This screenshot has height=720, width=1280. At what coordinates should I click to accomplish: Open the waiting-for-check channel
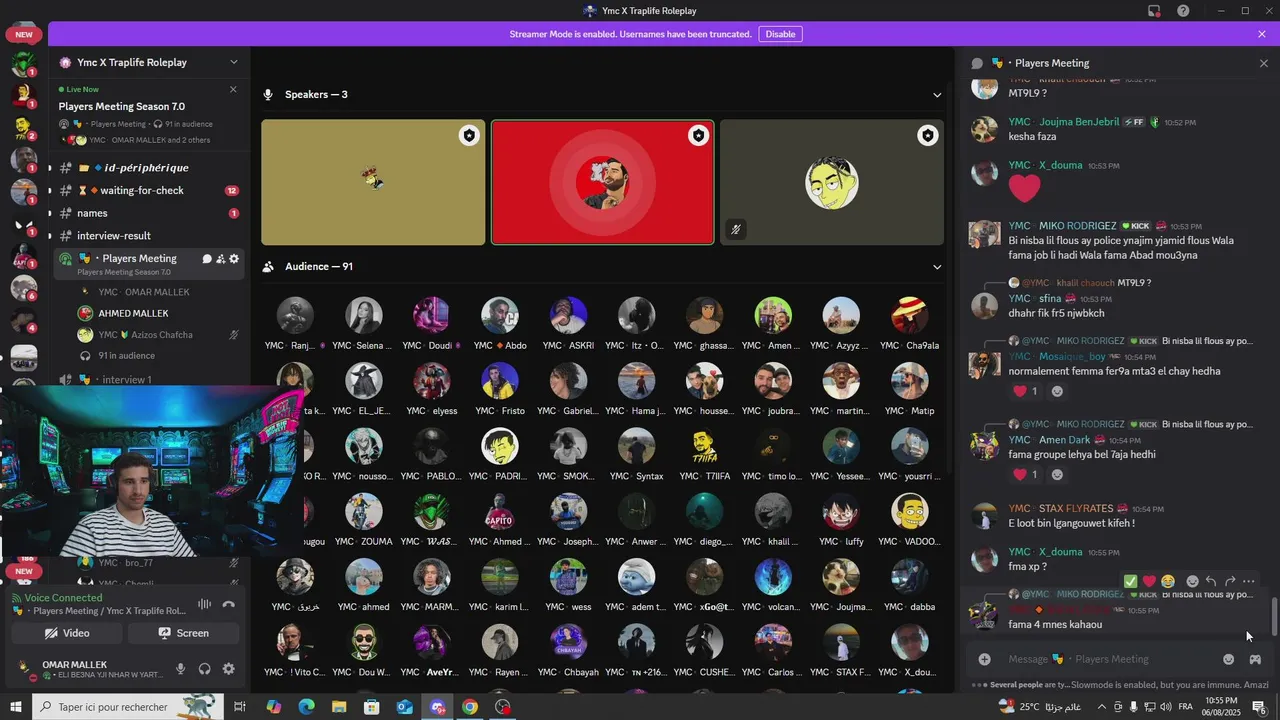[x=148, y=190]
